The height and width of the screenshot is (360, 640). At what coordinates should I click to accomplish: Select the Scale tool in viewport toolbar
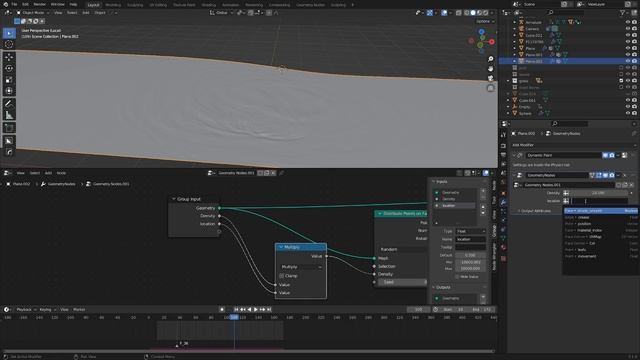tap(9, 80)
